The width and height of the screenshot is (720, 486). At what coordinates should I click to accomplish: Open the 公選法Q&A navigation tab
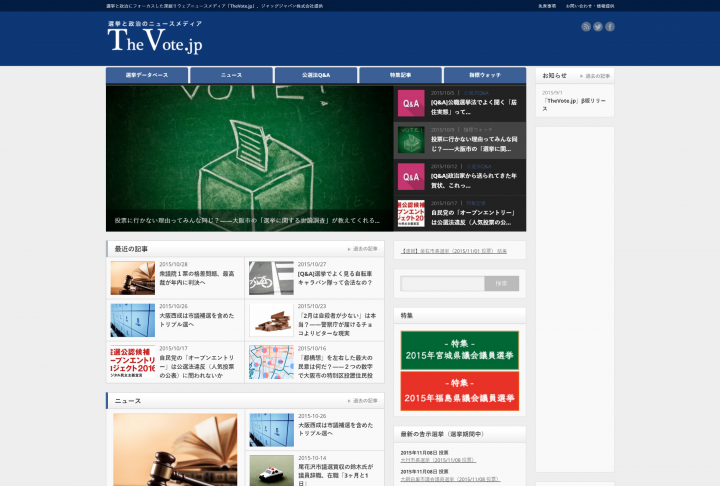coord(315,75)
